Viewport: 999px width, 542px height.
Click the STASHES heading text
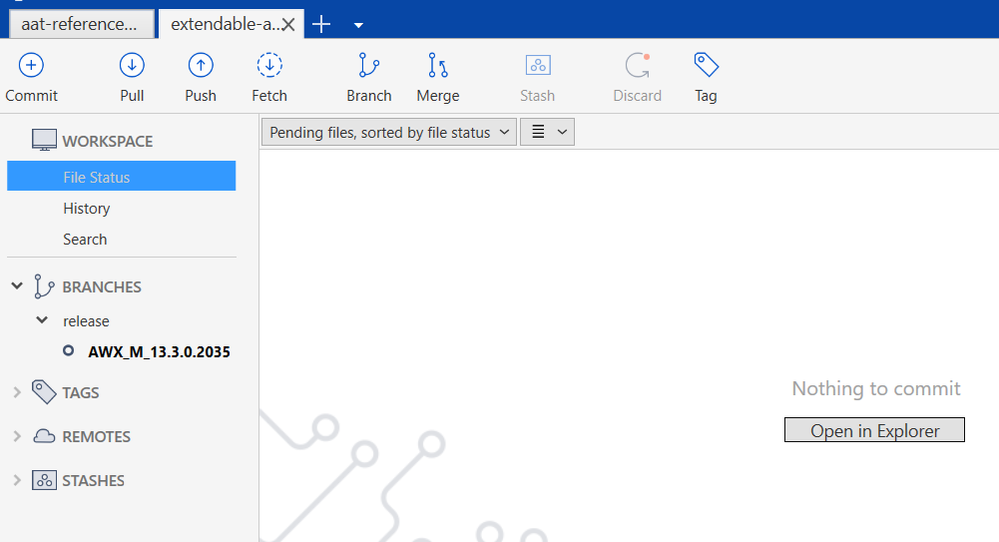[x=93, y=481]
